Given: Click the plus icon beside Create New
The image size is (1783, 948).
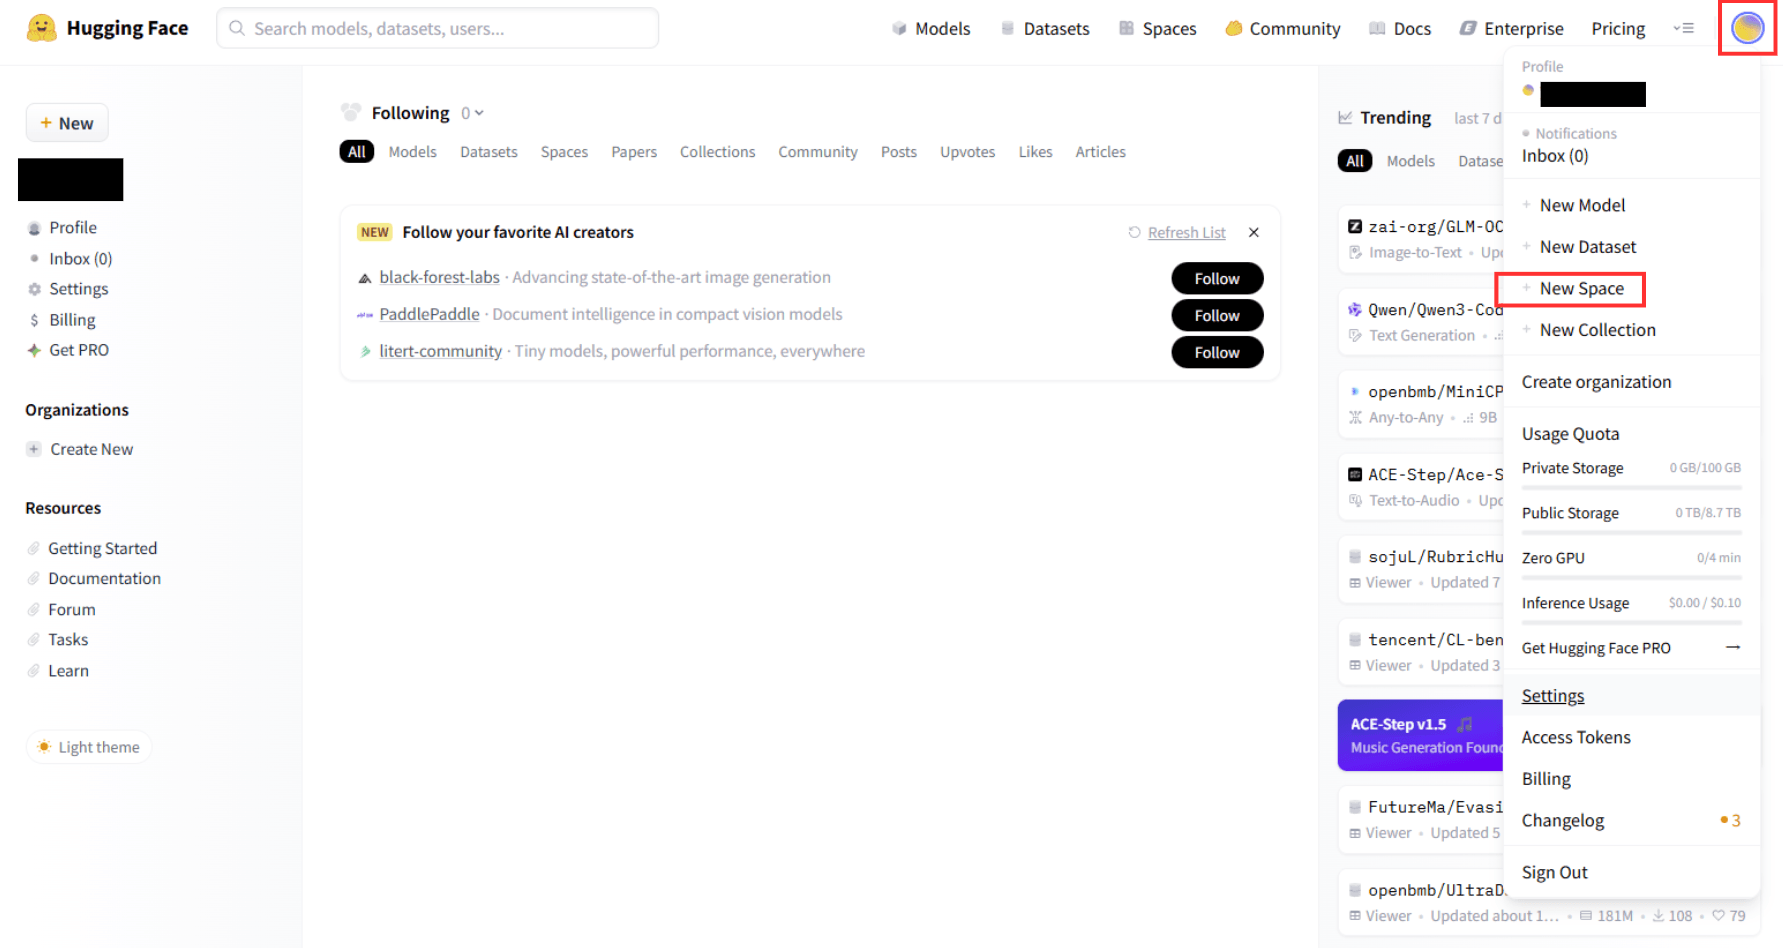Looking at the screenshot, I should [34, 449].
